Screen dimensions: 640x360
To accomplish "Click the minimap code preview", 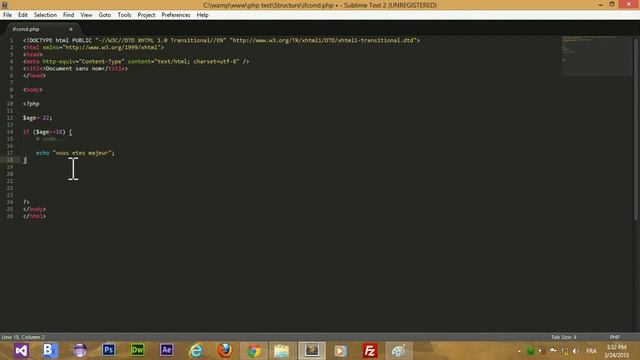I will tap(596, 56).
